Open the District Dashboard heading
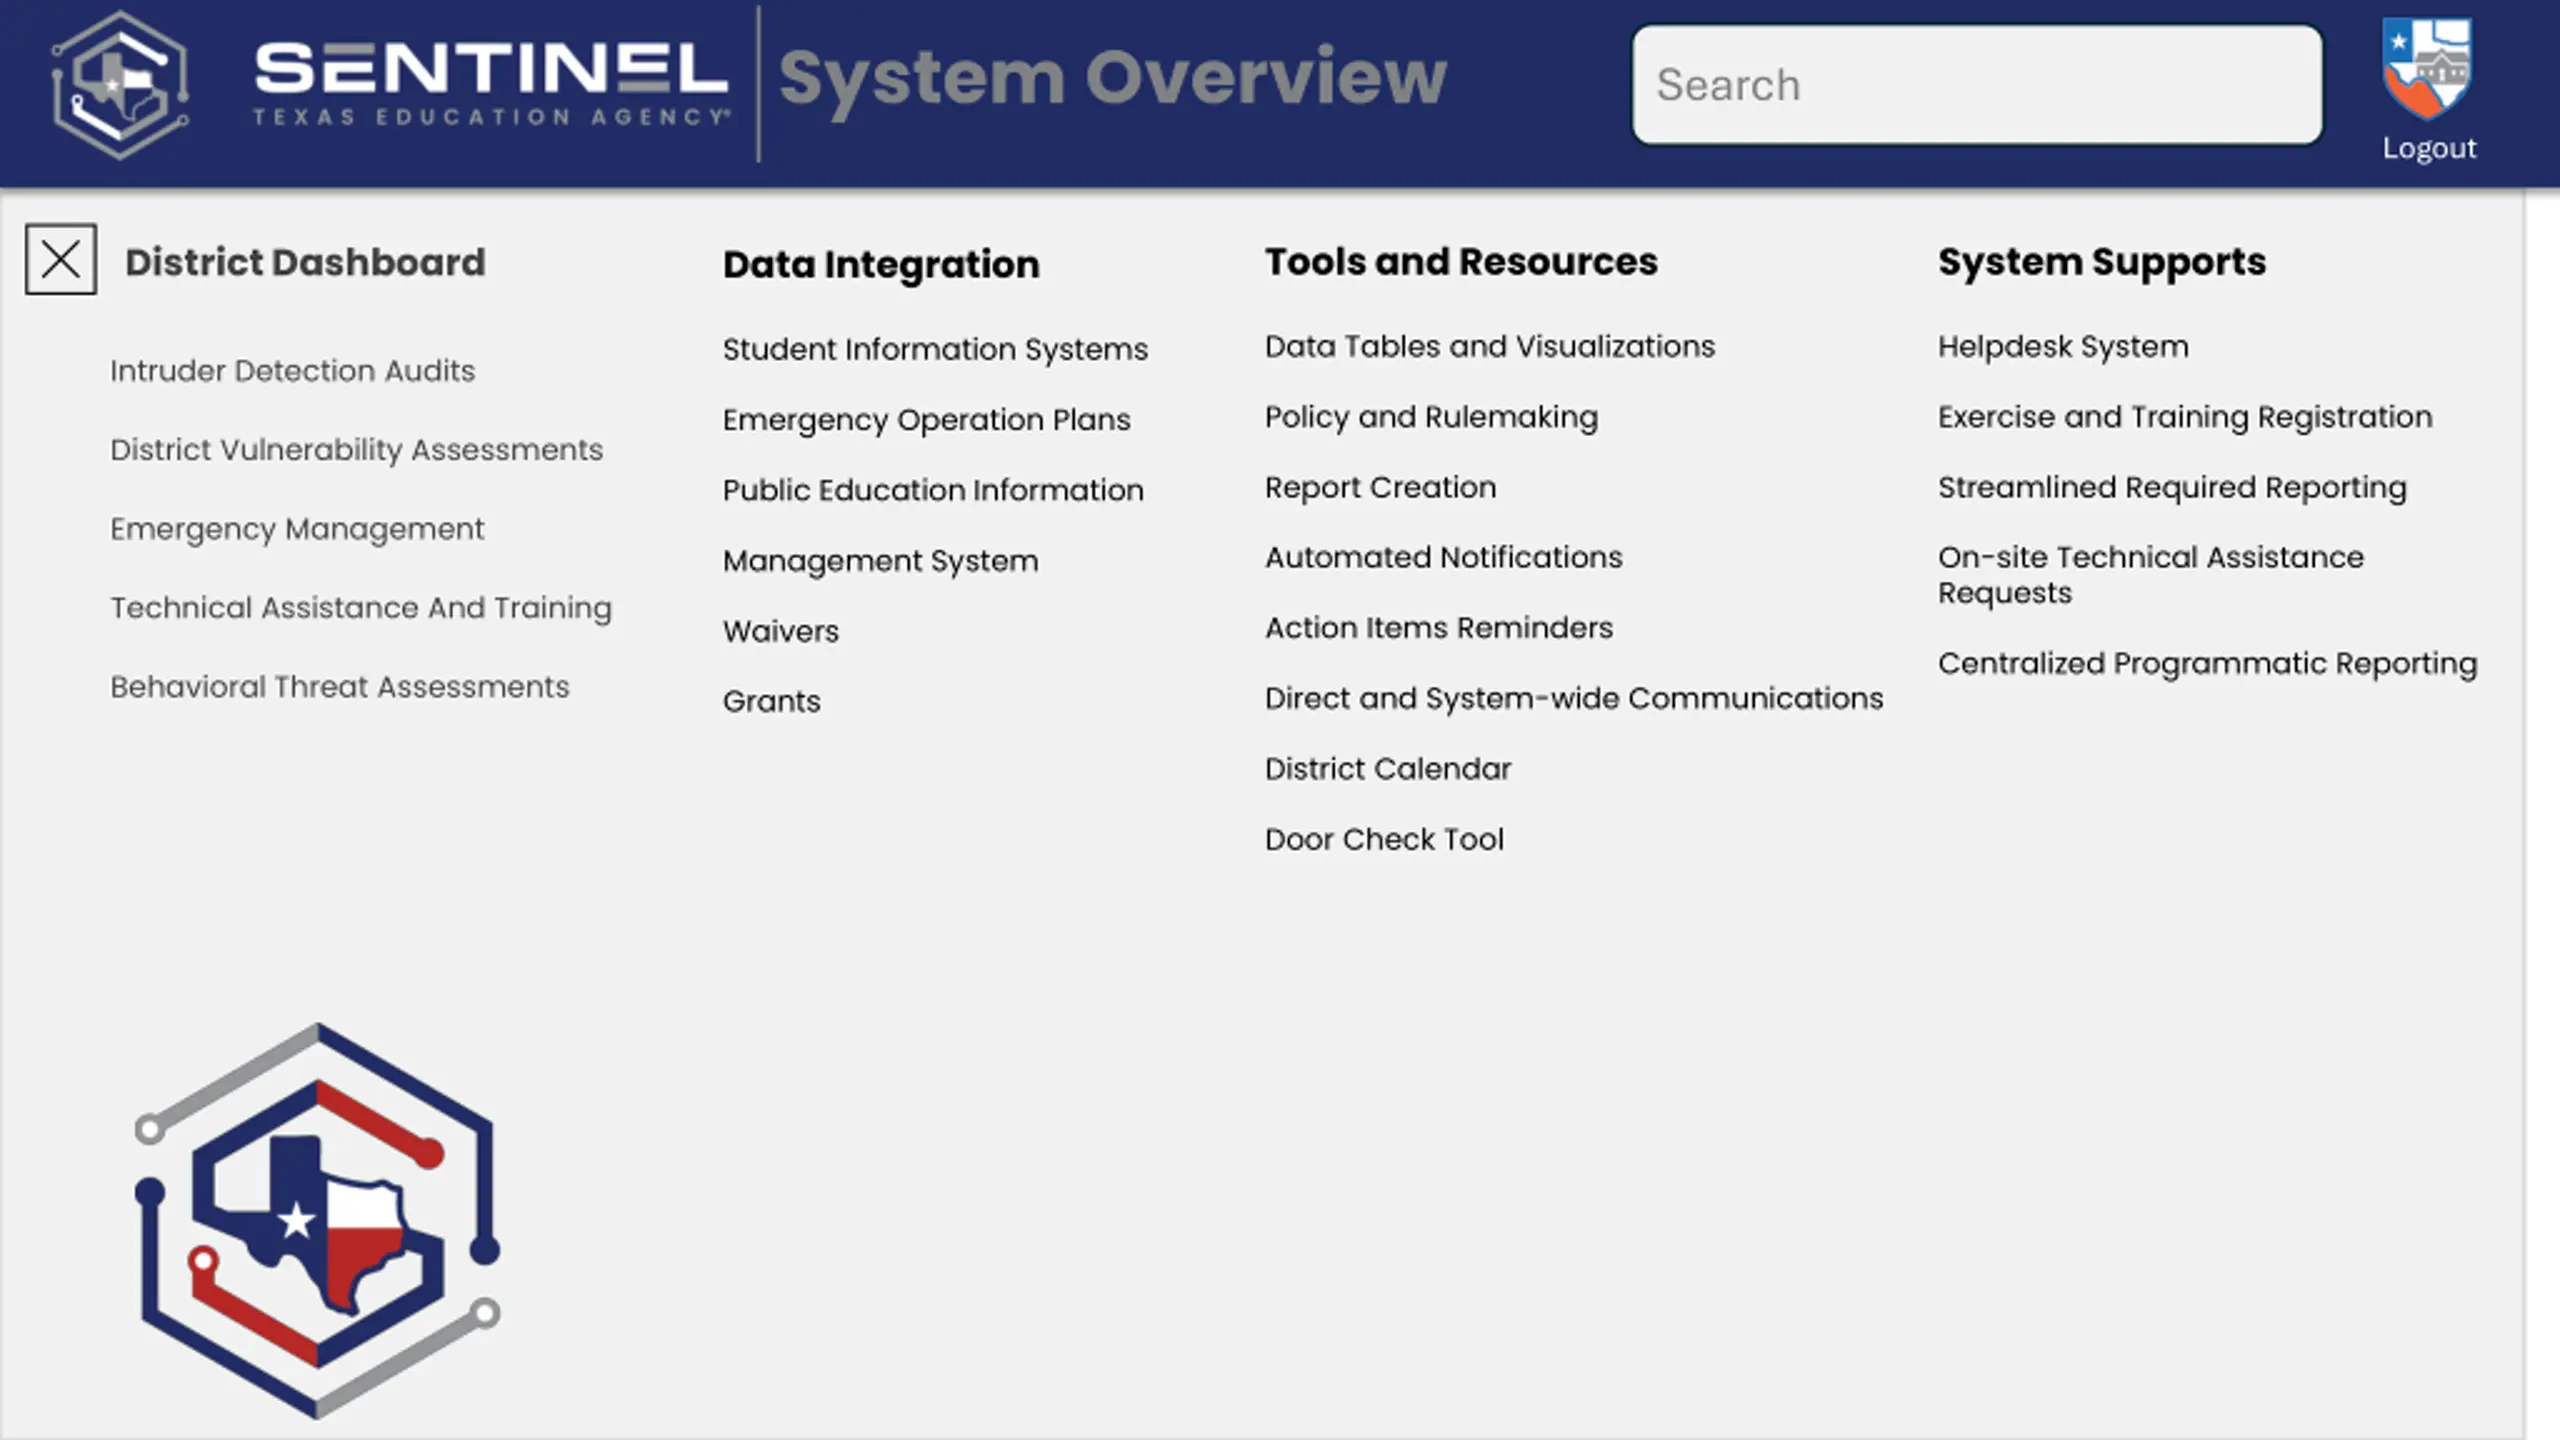The image size is (2560, 1440). pyautogui.click(x=305, y=262)
